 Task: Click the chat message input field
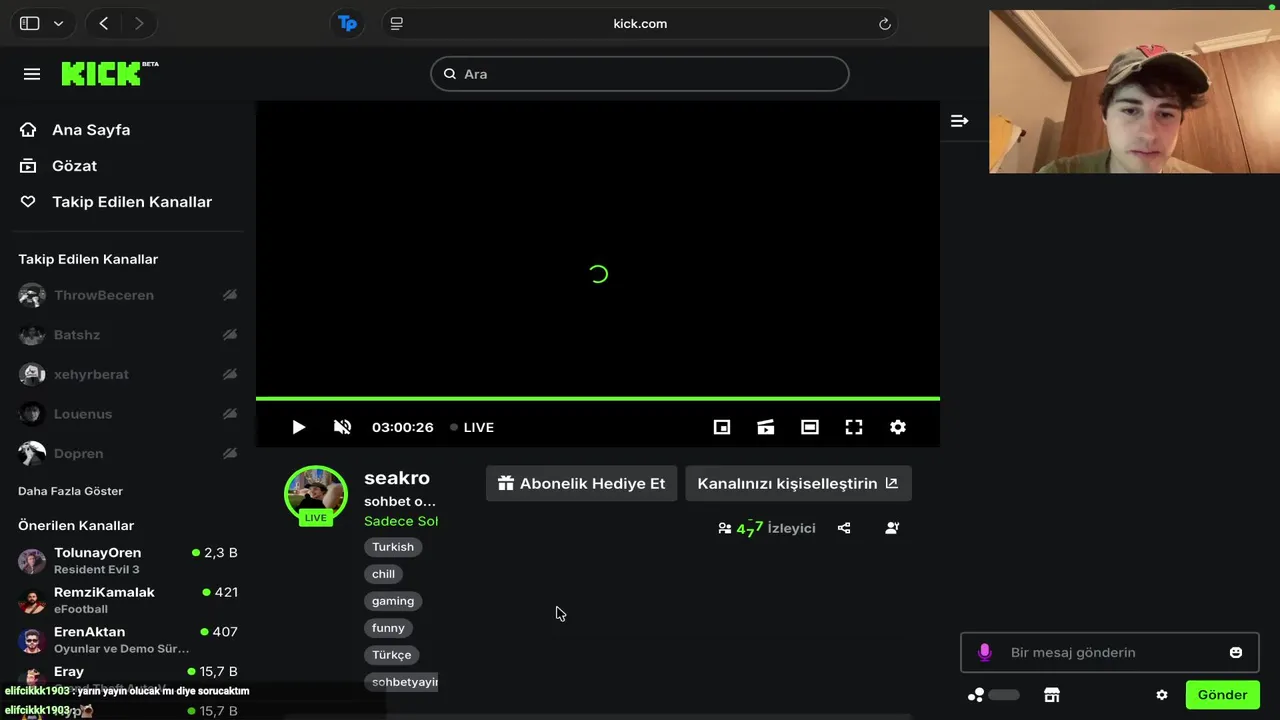tap(1109, 653)
